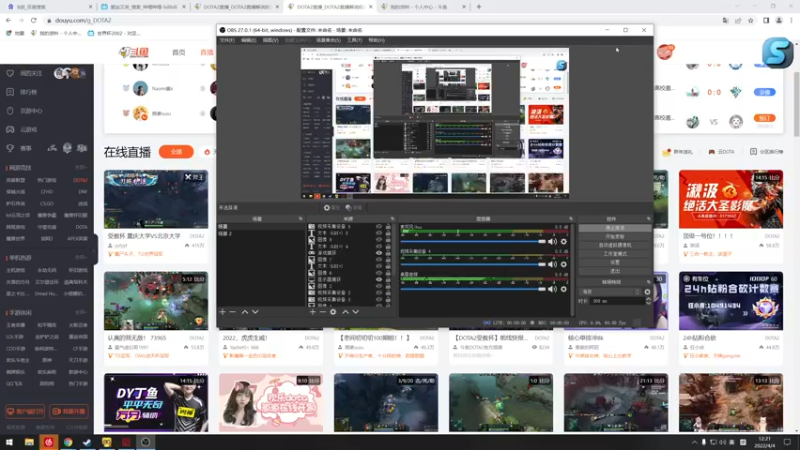Adjust 视频采集设备 4 volume slider

click(473, 264)
